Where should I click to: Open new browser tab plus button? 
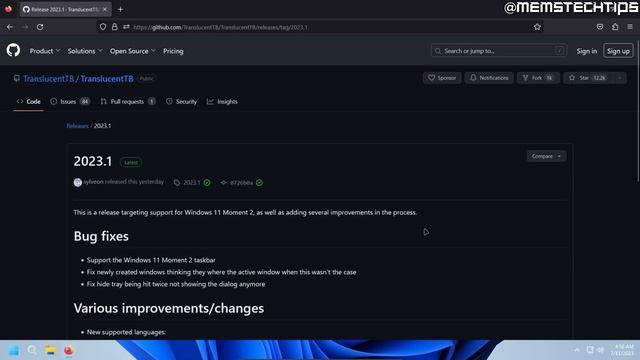(120, 9)
